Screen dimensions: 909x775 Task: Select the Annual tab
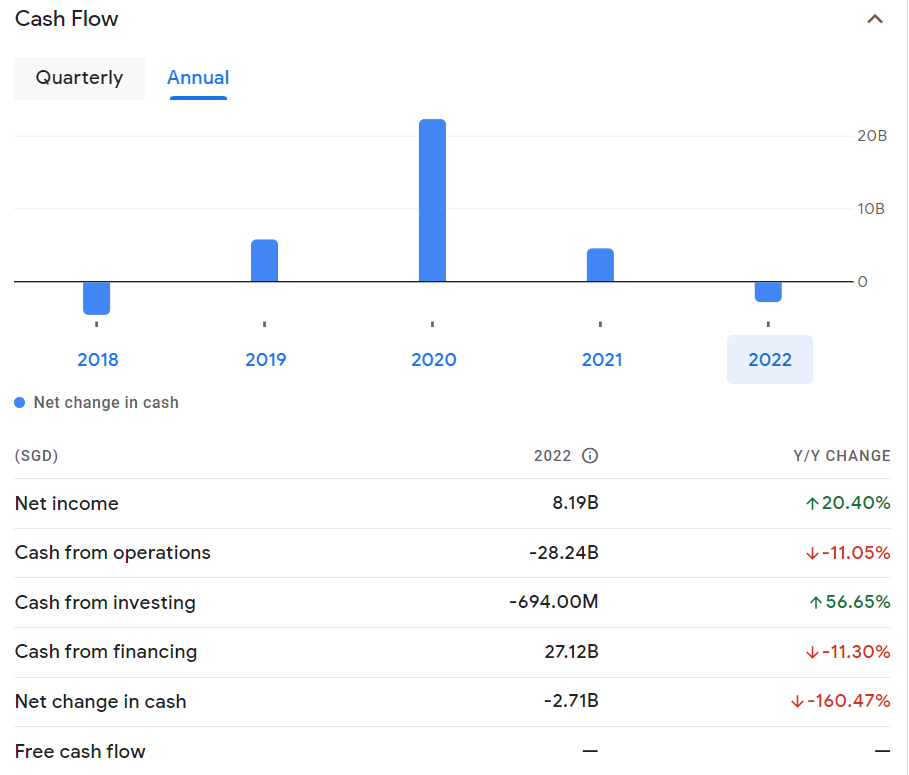[198, 78]
